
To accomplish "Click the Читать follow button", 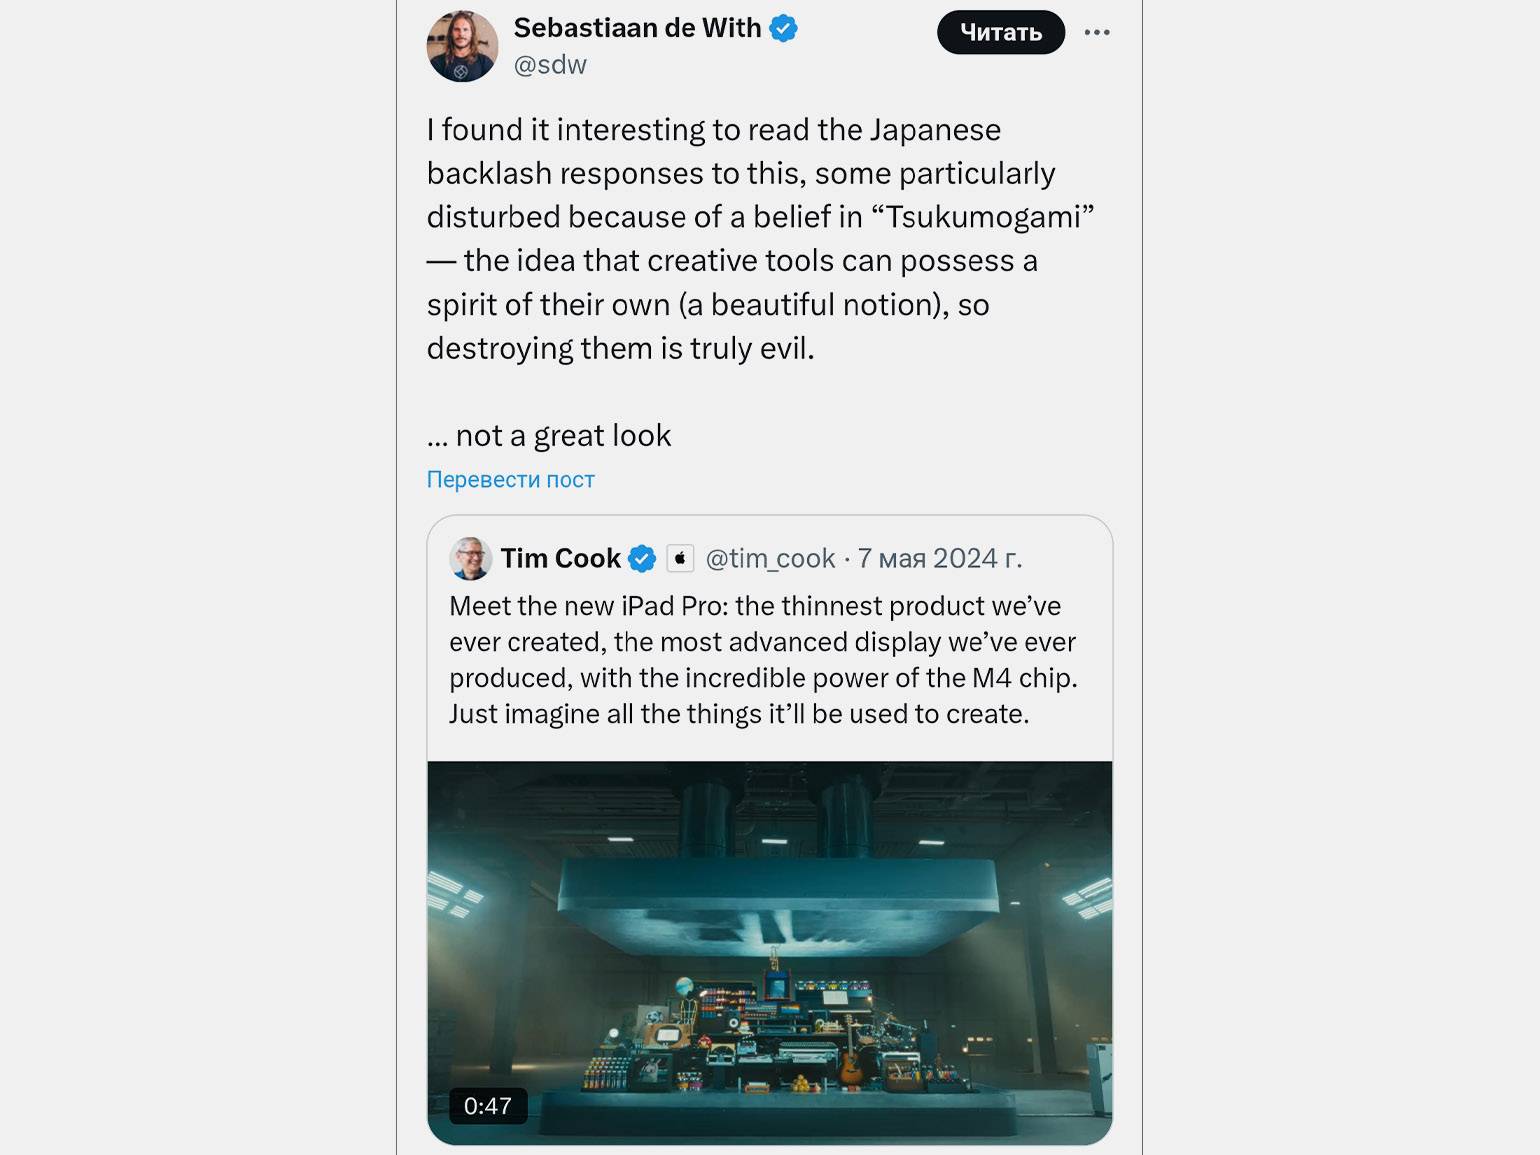I will click(x=1001, y=33).
